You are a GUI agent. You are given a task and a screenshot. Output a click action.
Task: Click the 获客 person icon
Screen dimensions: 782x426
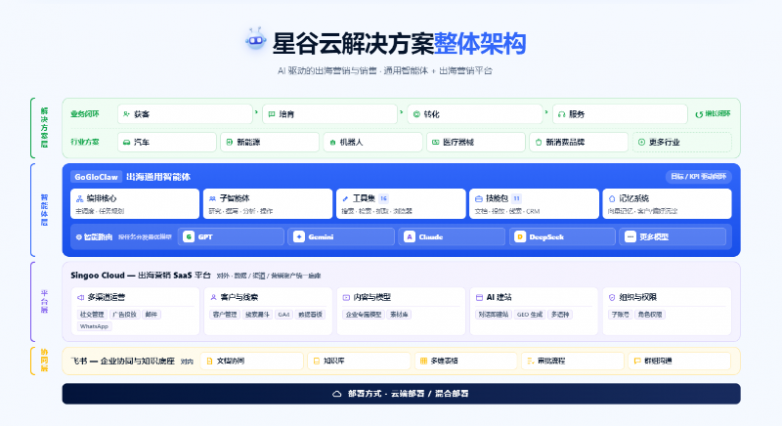127,114
